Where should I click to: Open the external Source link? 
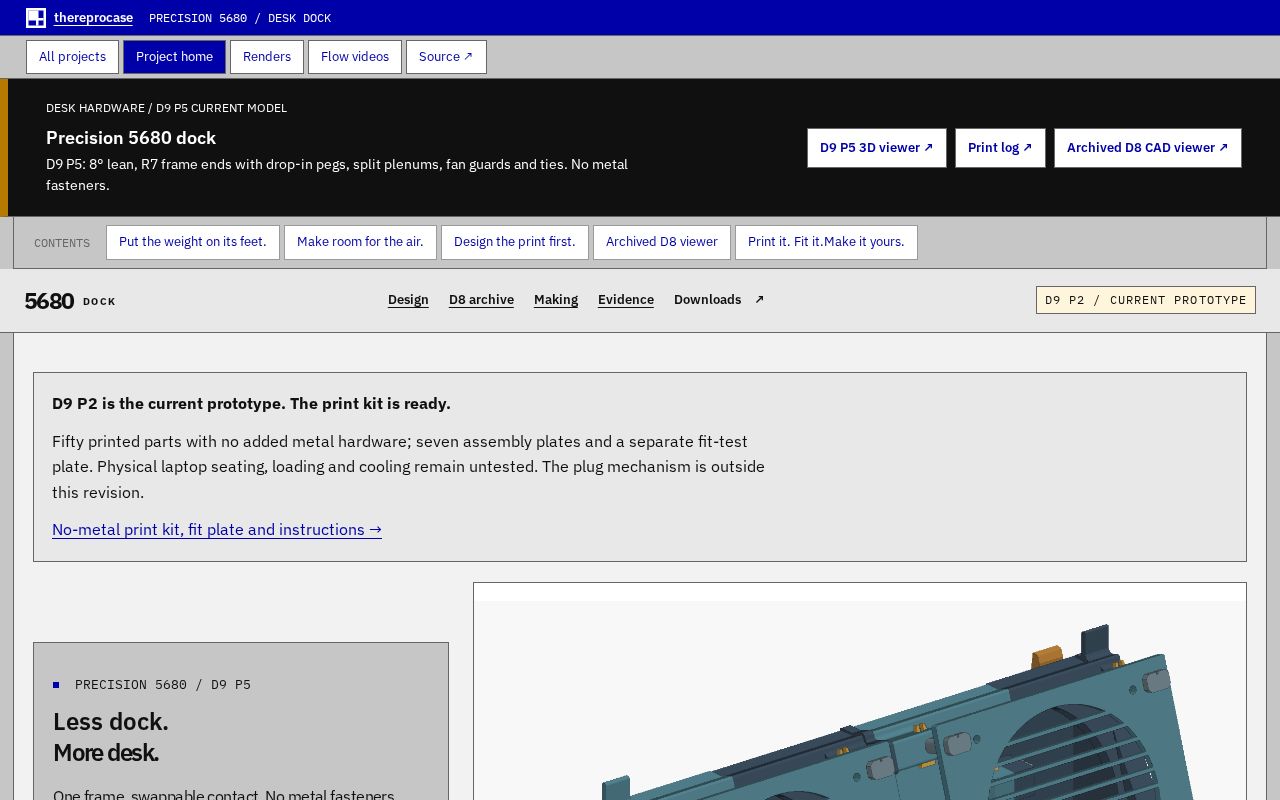tap(446, 57)
